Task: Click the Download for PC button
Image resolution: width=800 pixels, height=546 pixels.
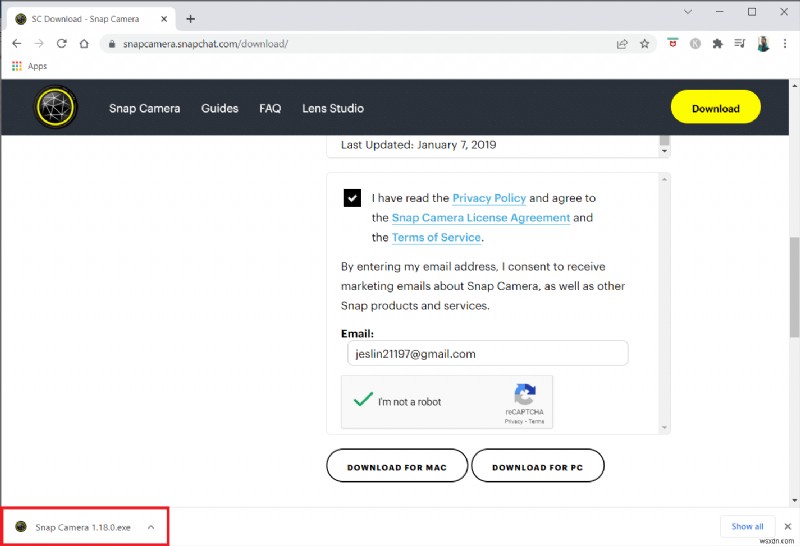Action: click(538, 466)
